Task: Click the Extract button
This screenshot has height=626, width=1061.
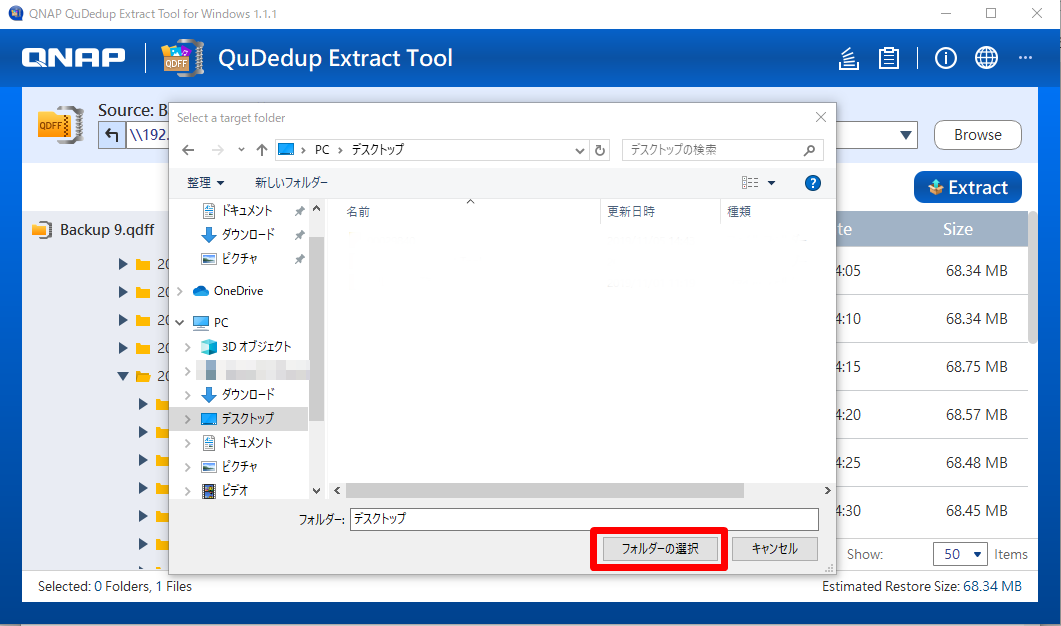Action: pyautogui.click(x=968, y=187)
